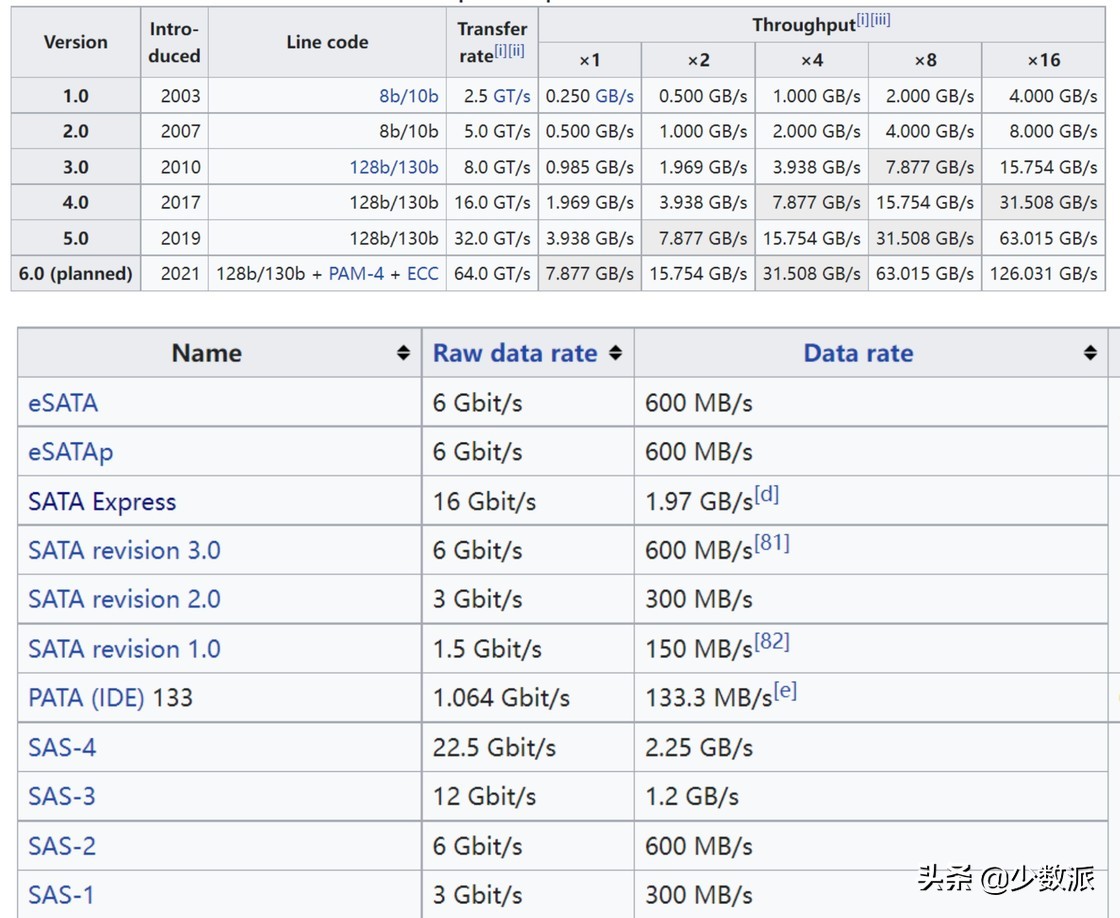Open reference [82] beside 150 MB/s
Viewport: 1120px width, 918px height.
(x=771, y=642)
